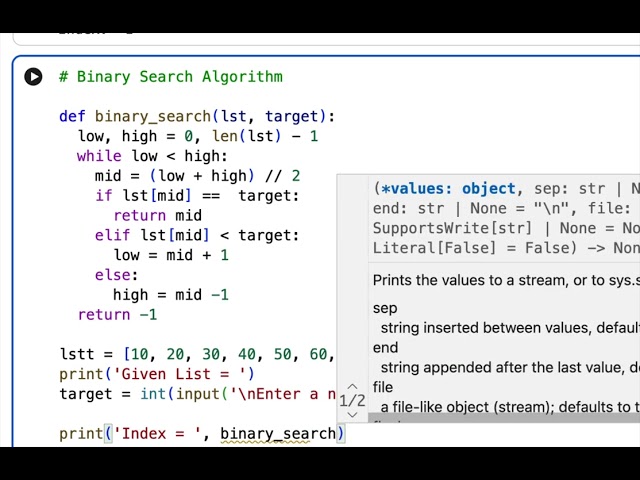Click the 'return mid' line
This screenshot has width=640, height=480.
[x=158, y=216]
